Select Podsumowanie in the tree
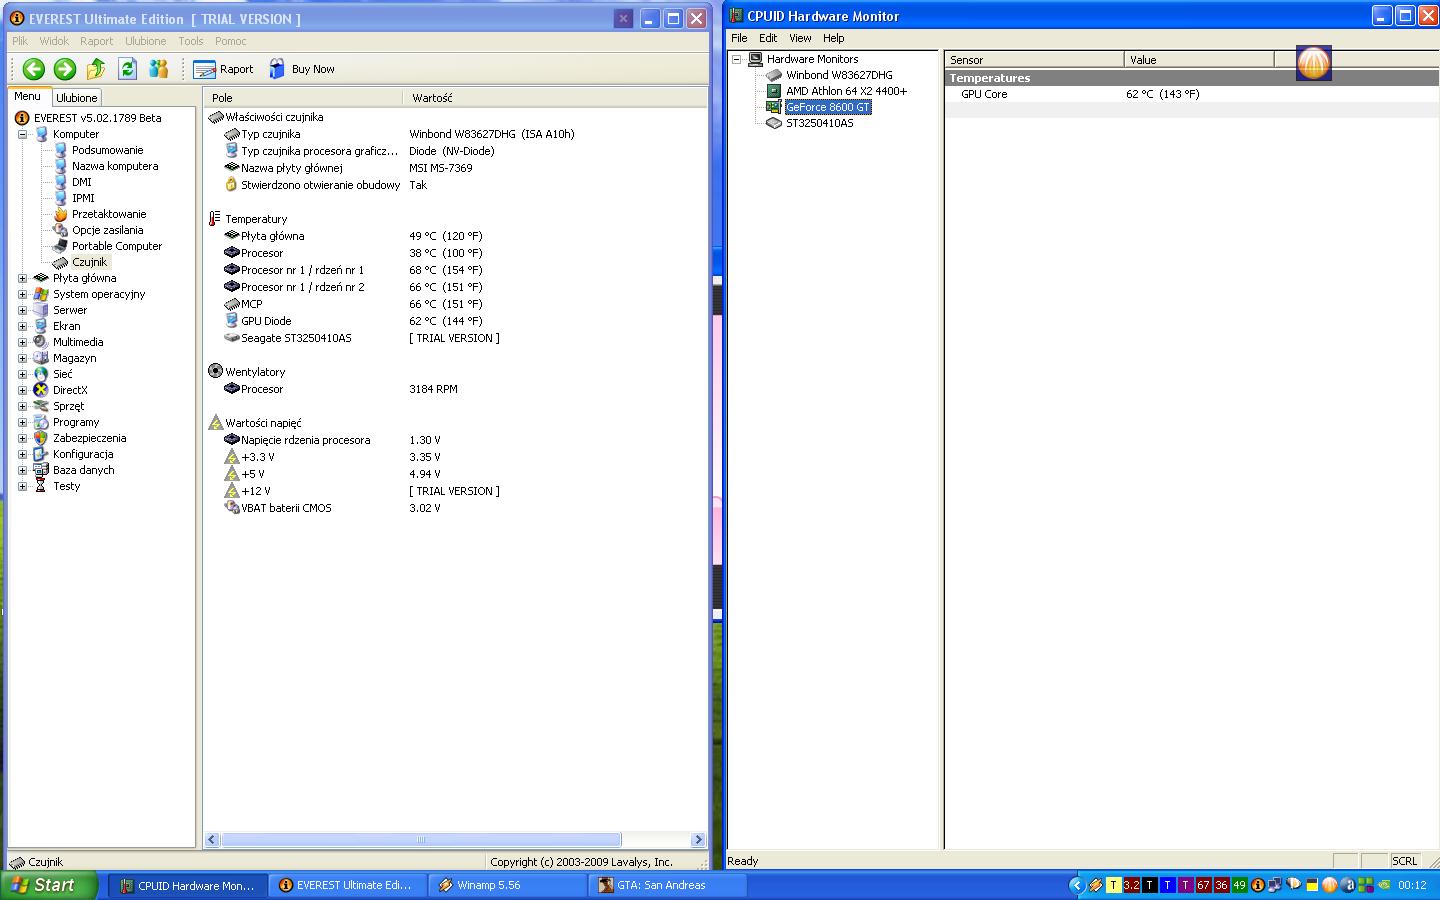 pos(107,150)
